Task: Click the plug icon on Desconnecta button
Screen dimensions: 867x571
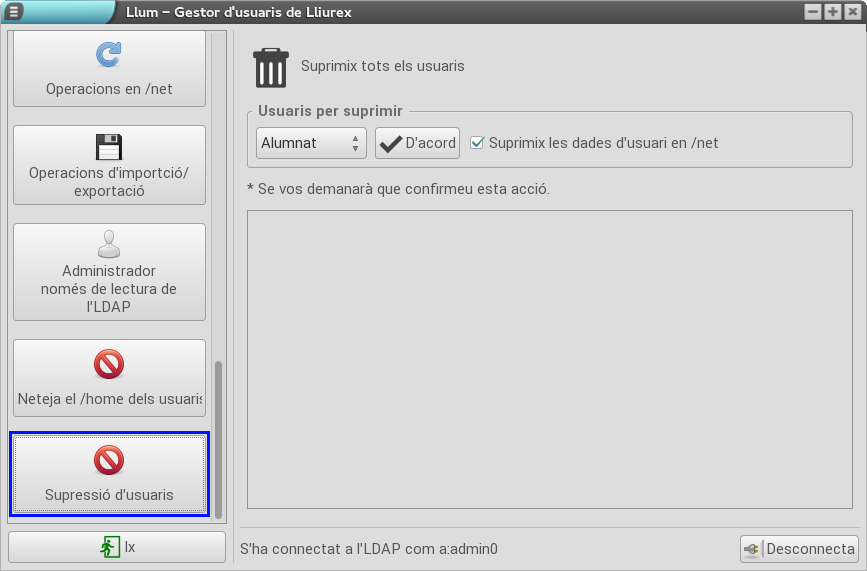Action: [753, 549]
